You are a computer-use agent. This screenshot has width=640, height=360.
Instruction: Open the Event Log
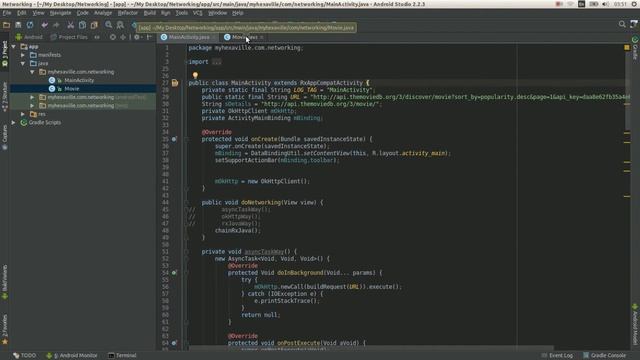pos(557,356)
